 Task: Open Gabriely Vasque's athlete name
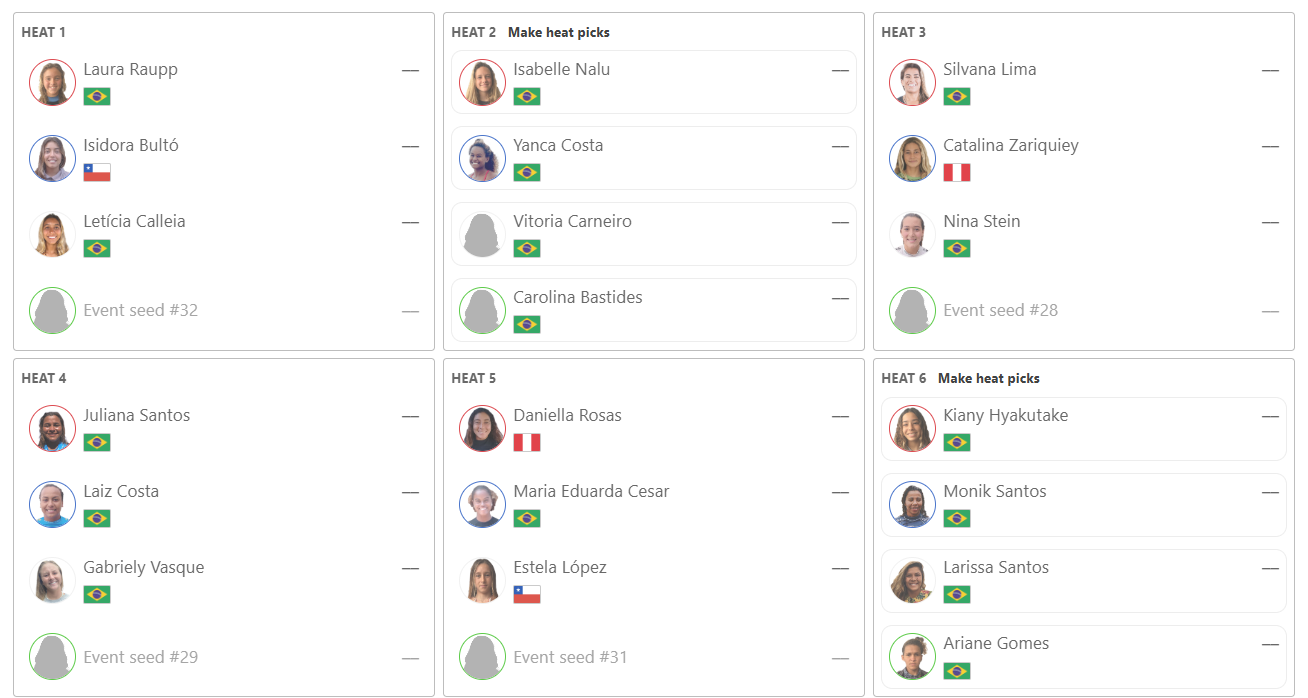pyautogui.click(x=144, y=567)
